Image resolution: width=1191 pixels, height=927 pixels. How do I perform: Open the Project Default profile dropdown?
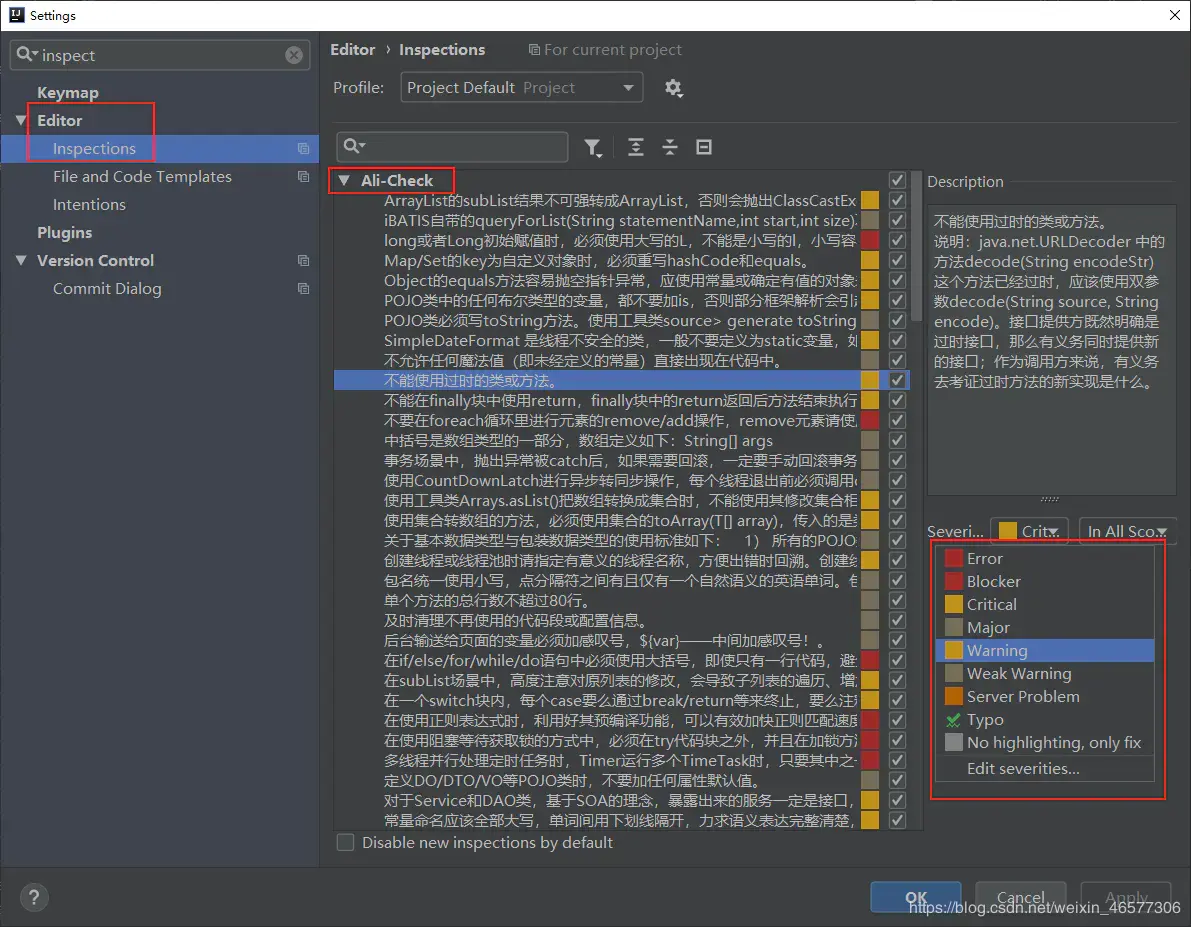[520, 88]
